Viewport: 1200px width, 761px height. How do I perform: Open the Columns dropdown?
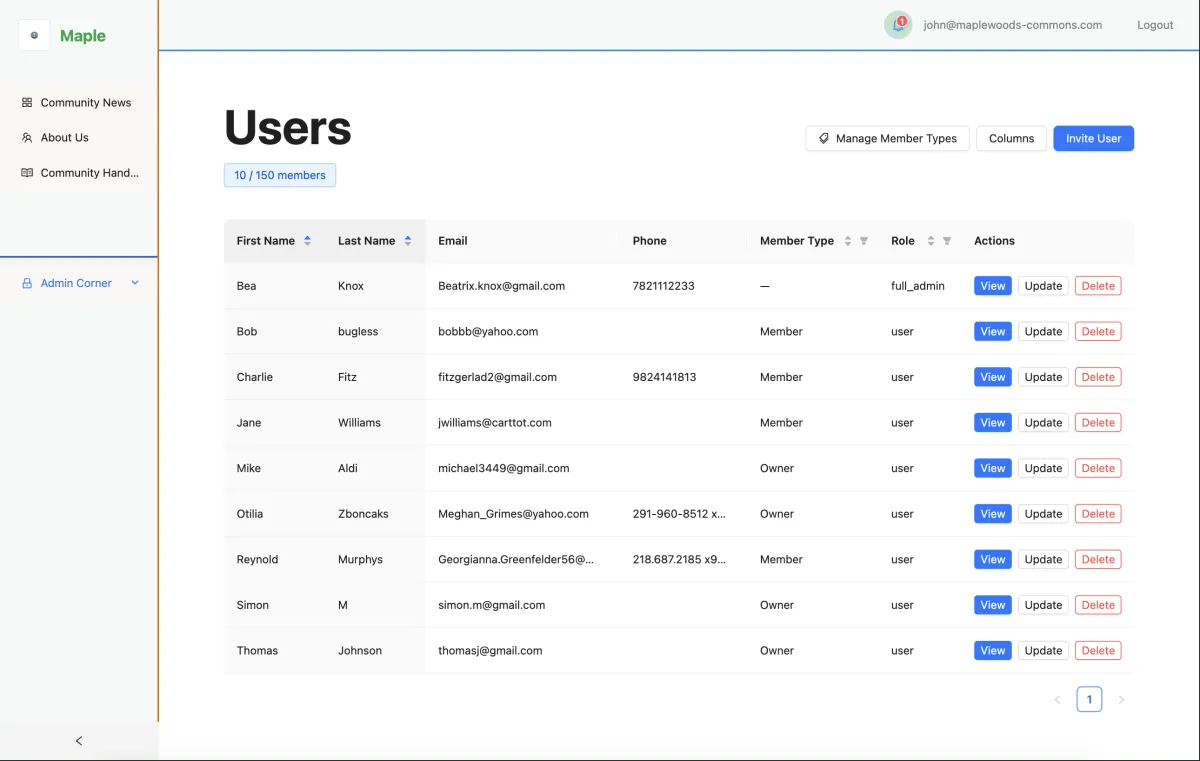1011,138
